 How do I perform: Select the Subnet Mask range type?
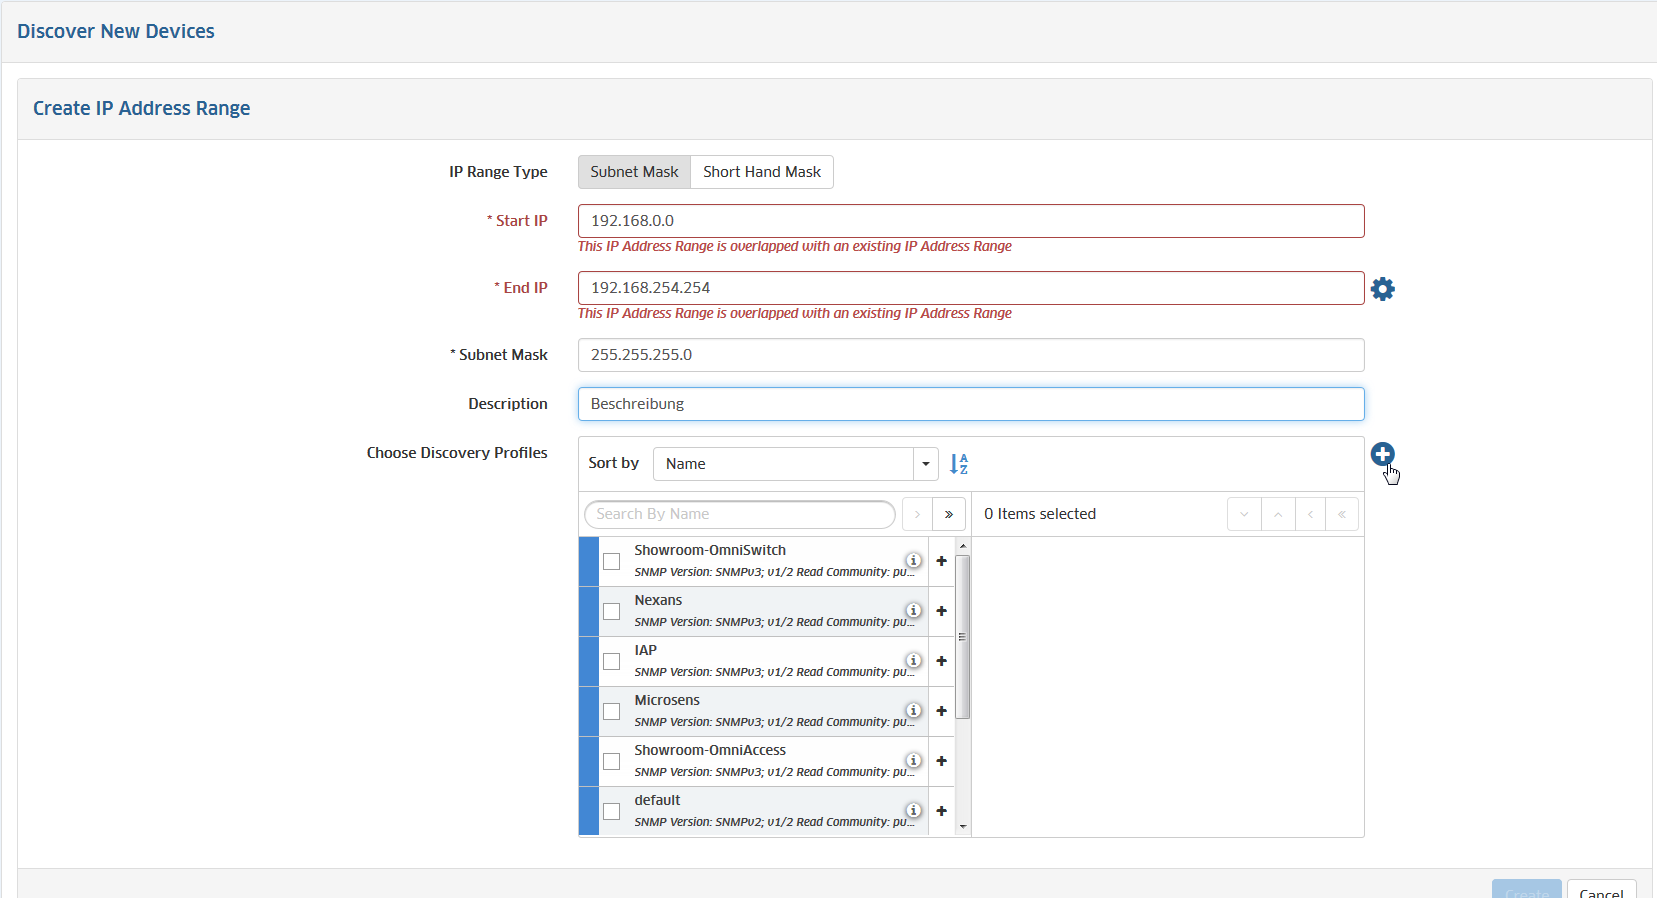tap(634, 172)
